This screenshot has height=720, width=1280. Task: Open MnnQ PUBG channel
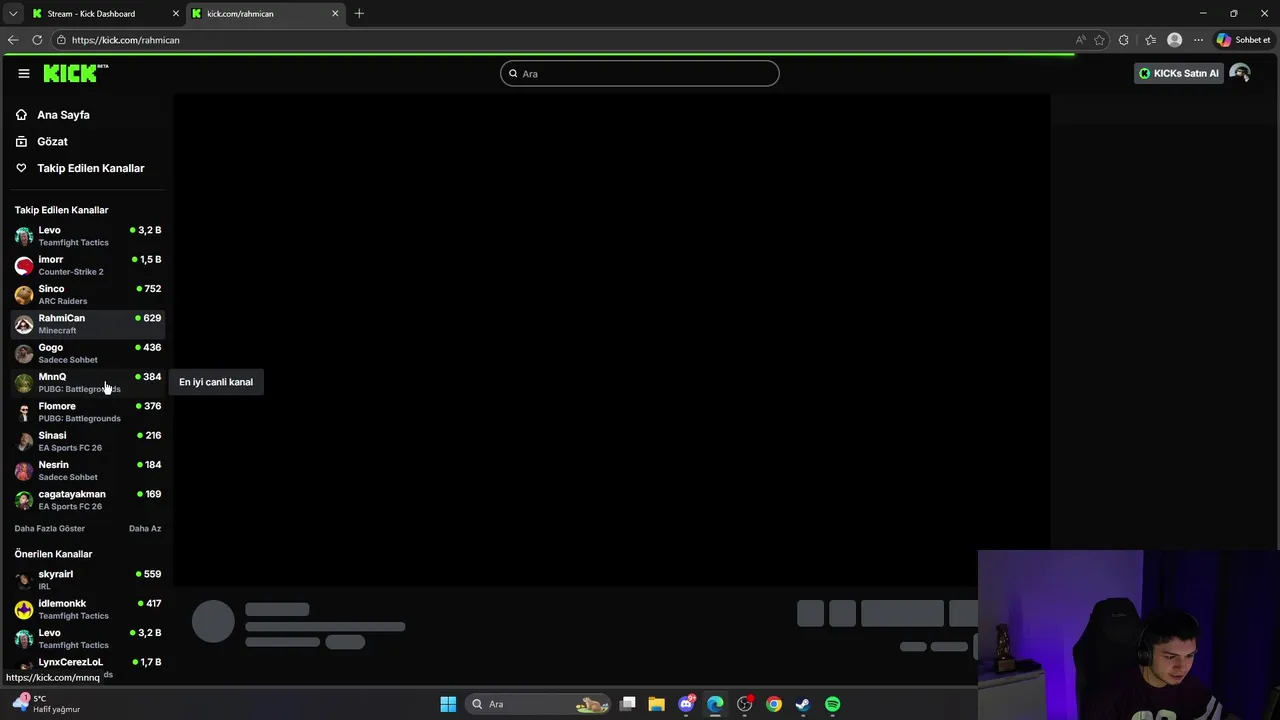tap(88, 382)
